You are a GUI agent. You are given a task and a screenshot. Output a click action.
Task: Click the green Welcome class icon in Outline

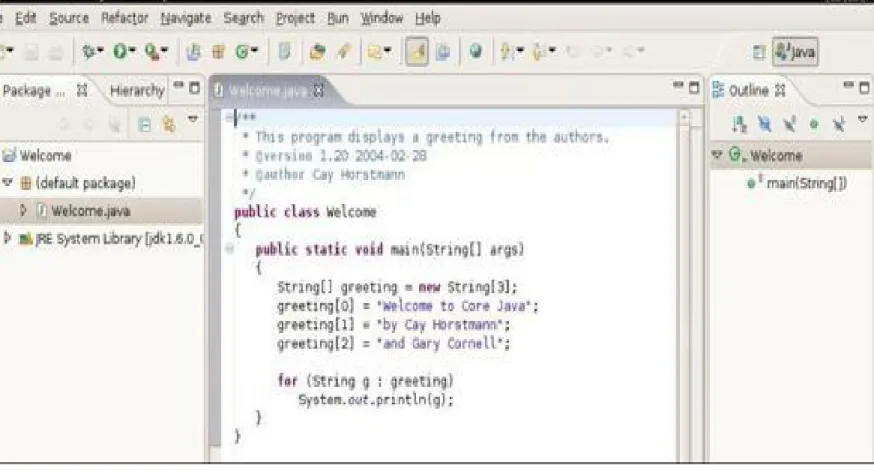click(736, 155)
